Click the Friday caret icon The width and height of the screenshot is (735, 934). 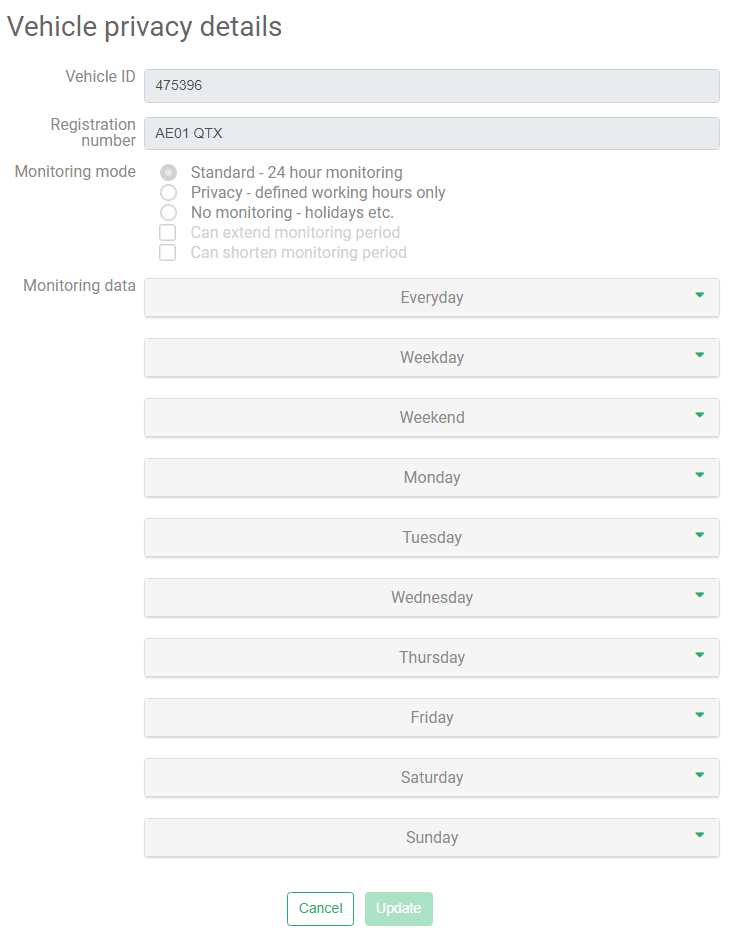700,715
